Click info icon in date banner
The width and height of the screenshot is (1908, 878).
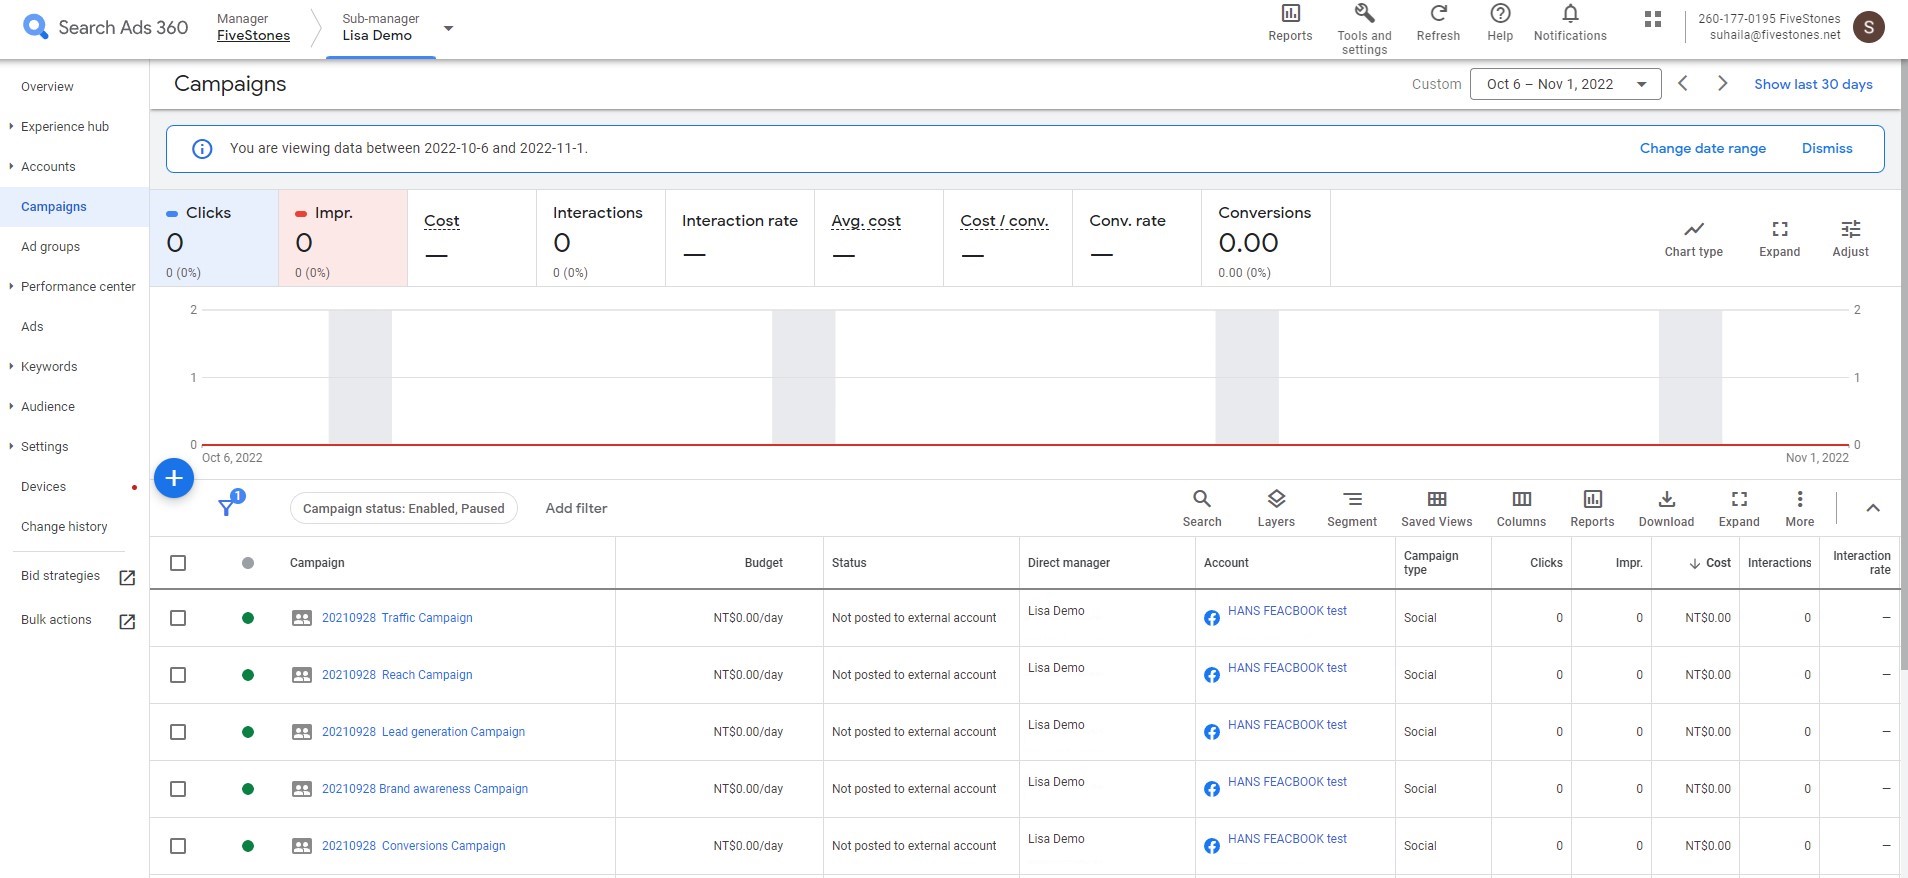(202, 149)
